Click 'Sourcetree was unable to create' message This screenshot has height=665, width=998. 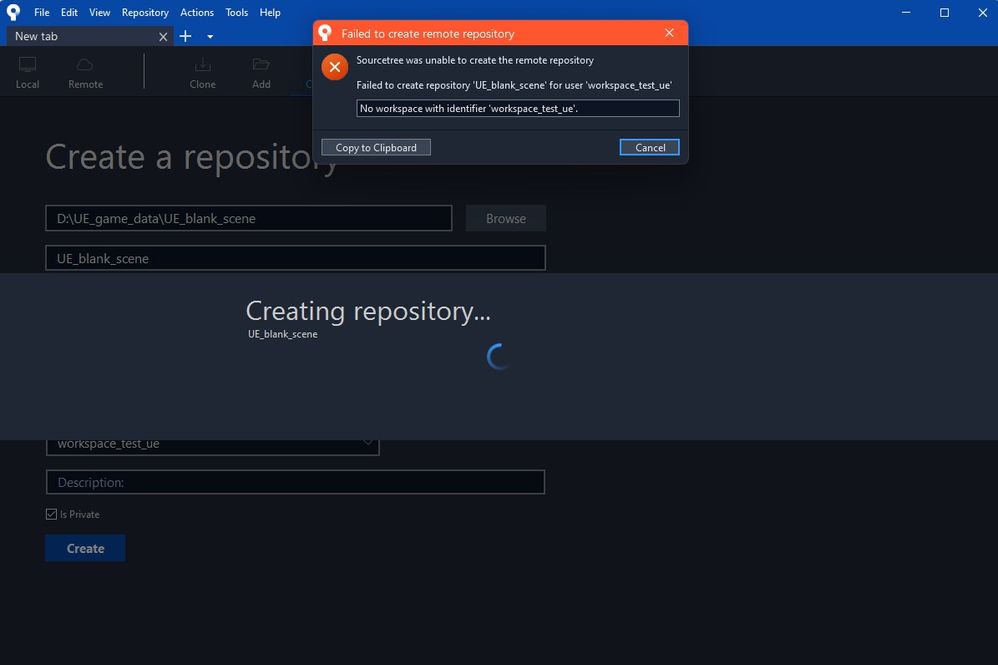tap(475, 60)
